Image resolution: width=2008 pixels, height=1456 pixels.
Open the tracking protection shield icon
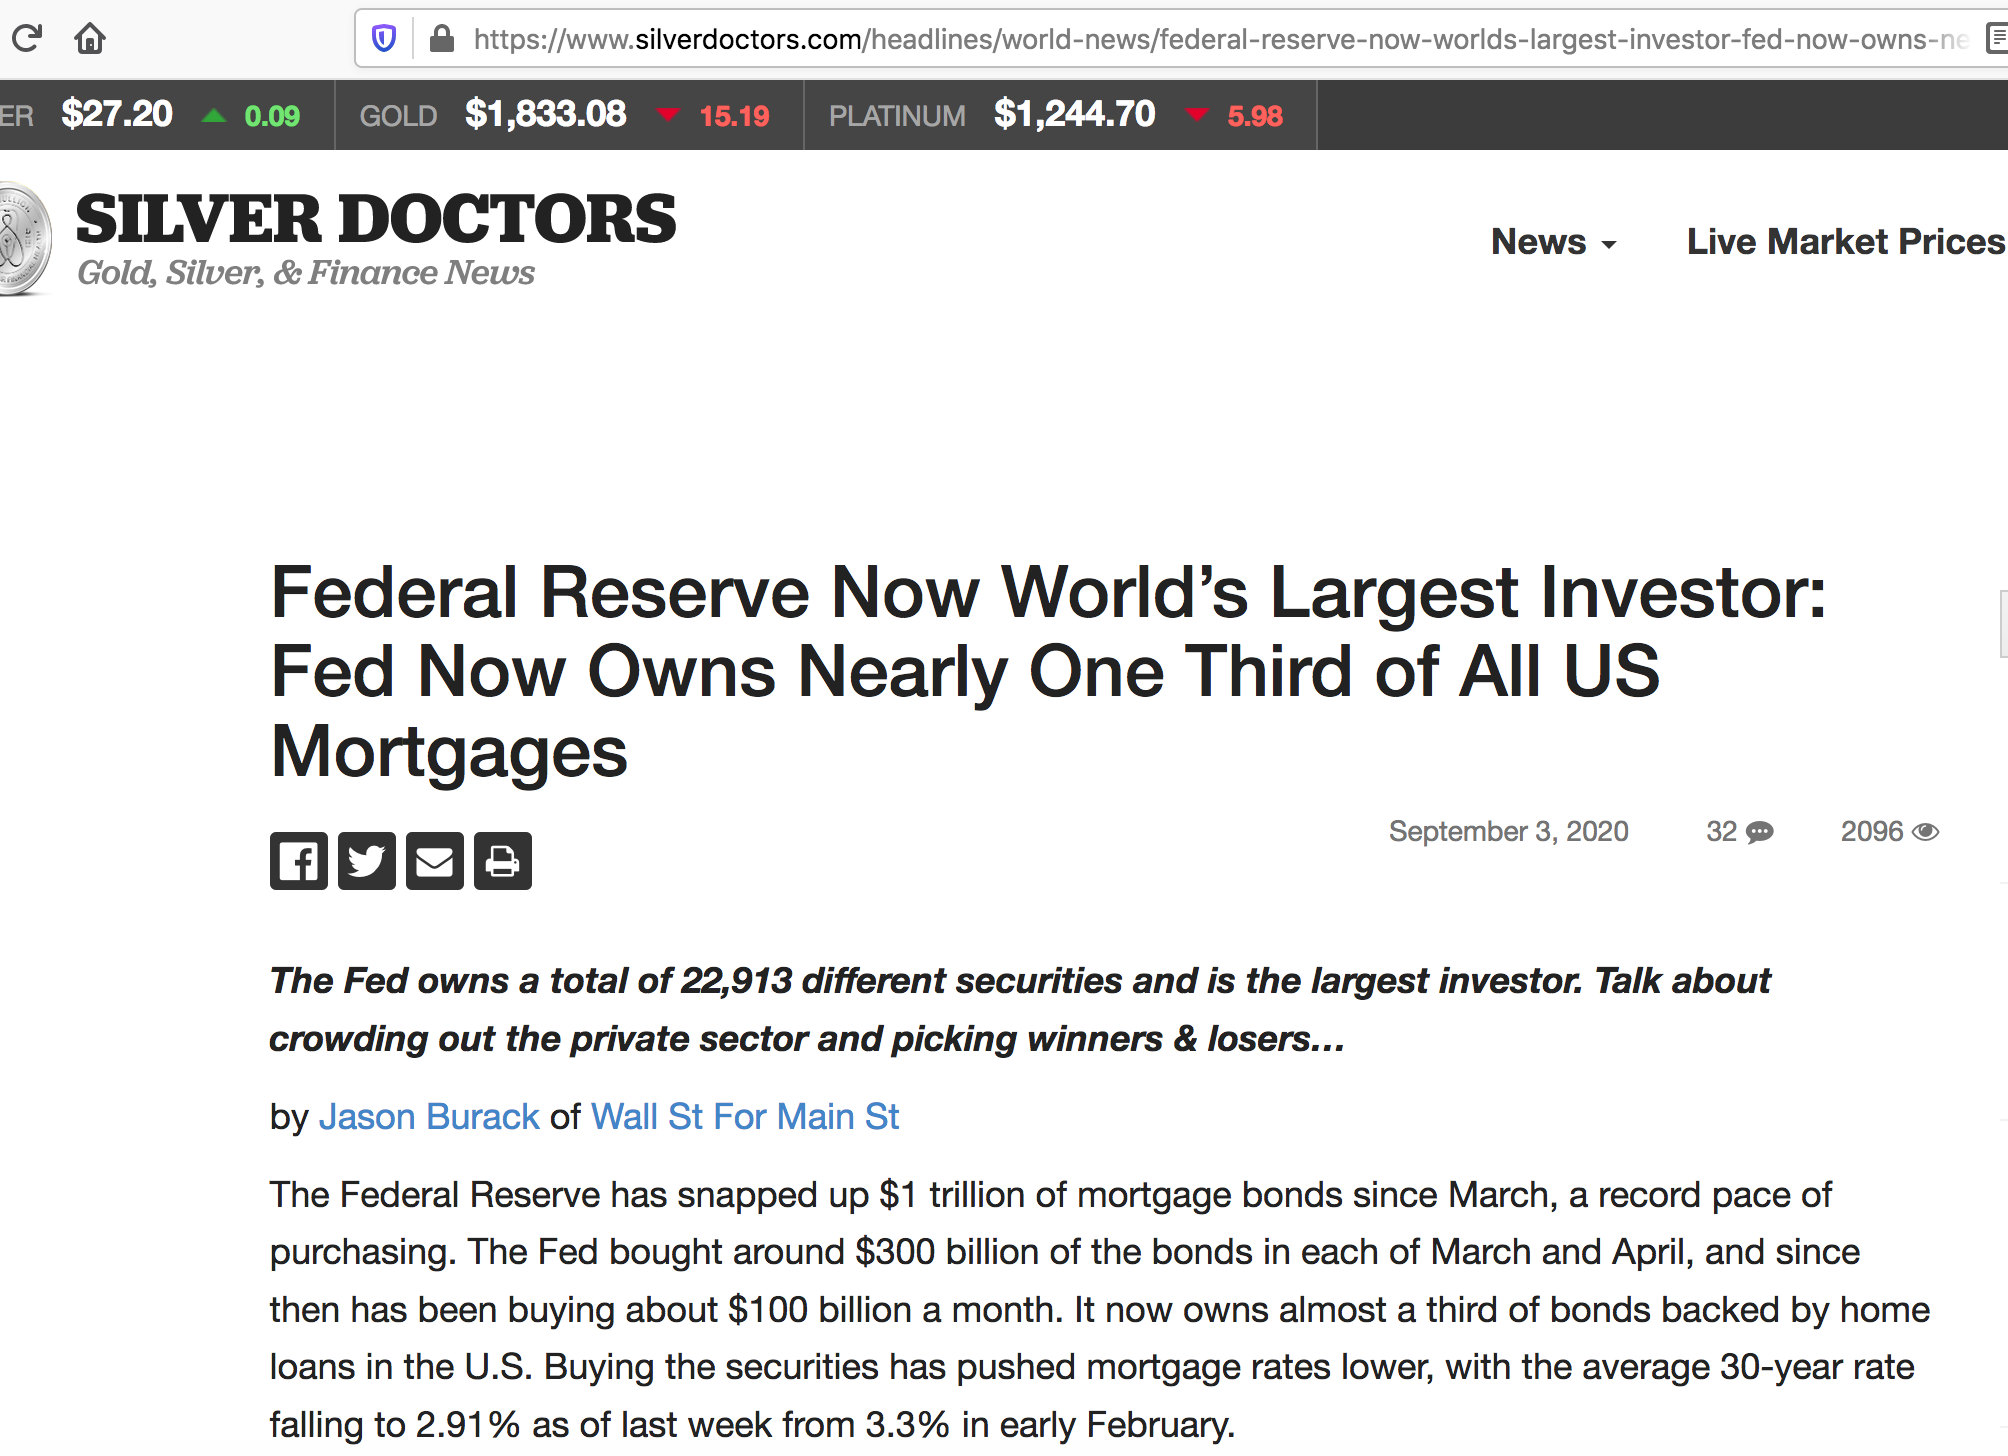click(384, 39)
